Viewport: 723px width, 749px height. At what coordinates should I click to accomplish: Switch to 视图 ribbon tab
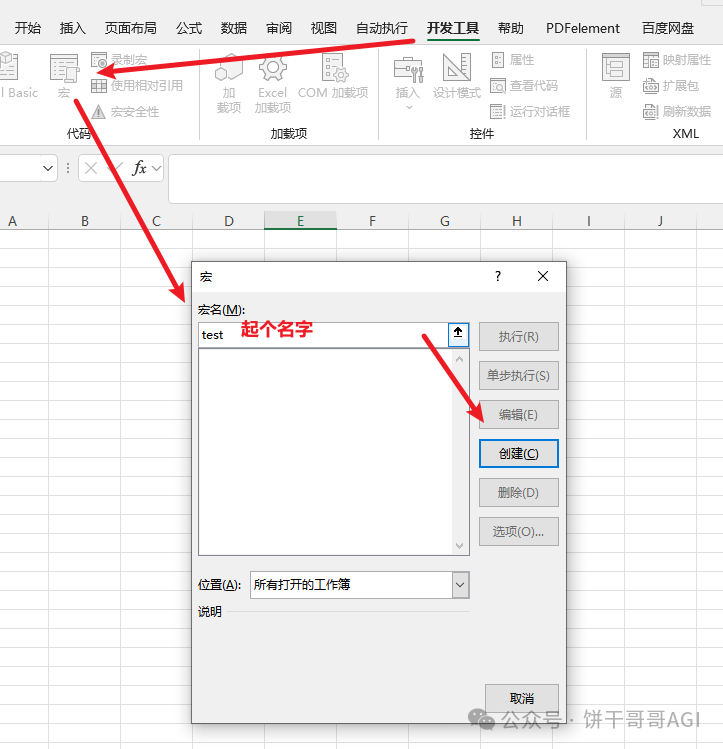[324, 28]
